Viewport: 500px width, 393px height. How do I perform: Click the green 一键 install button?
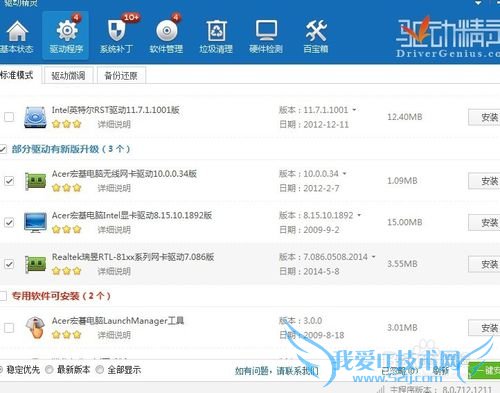tap(484, 370)
